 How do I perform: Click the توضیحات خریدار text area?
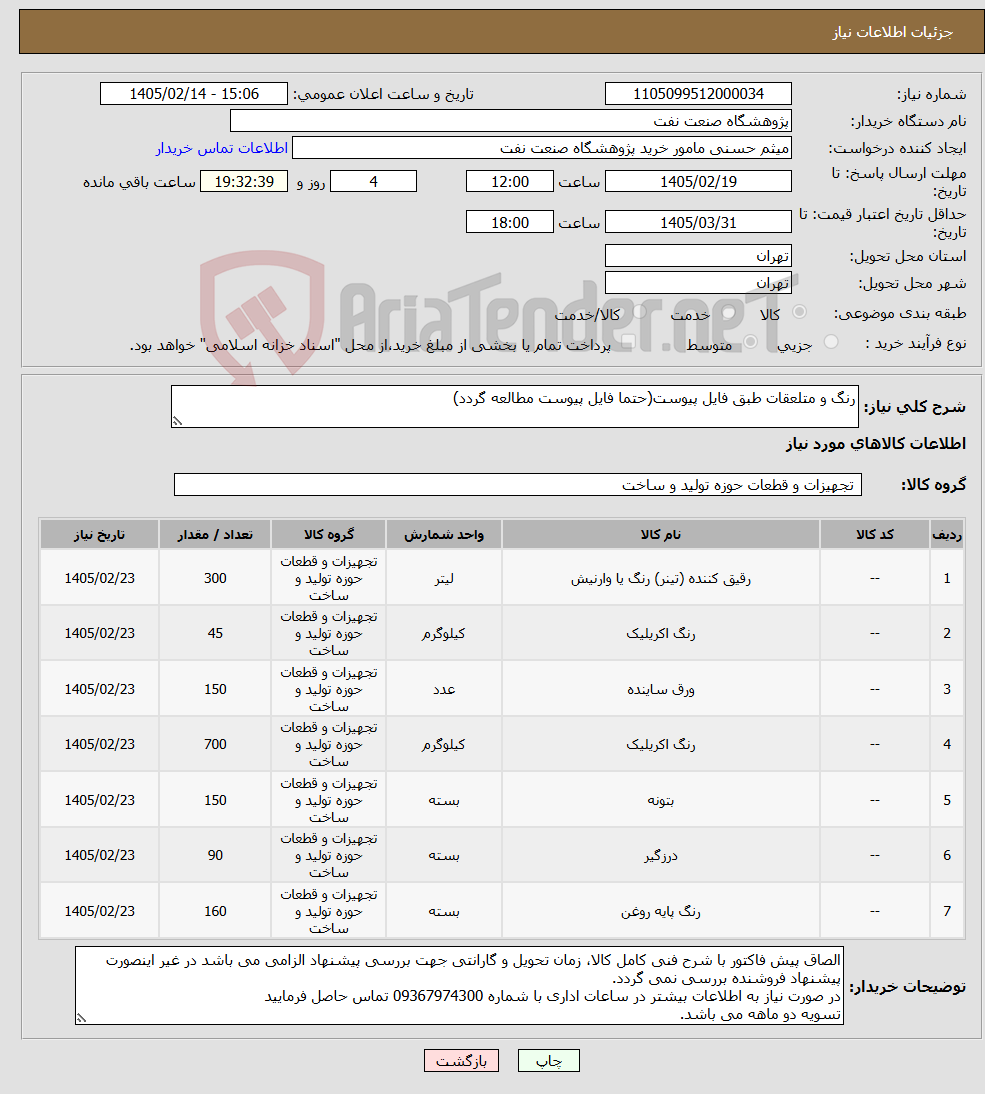pyautogui.click(x=459, y=985)
